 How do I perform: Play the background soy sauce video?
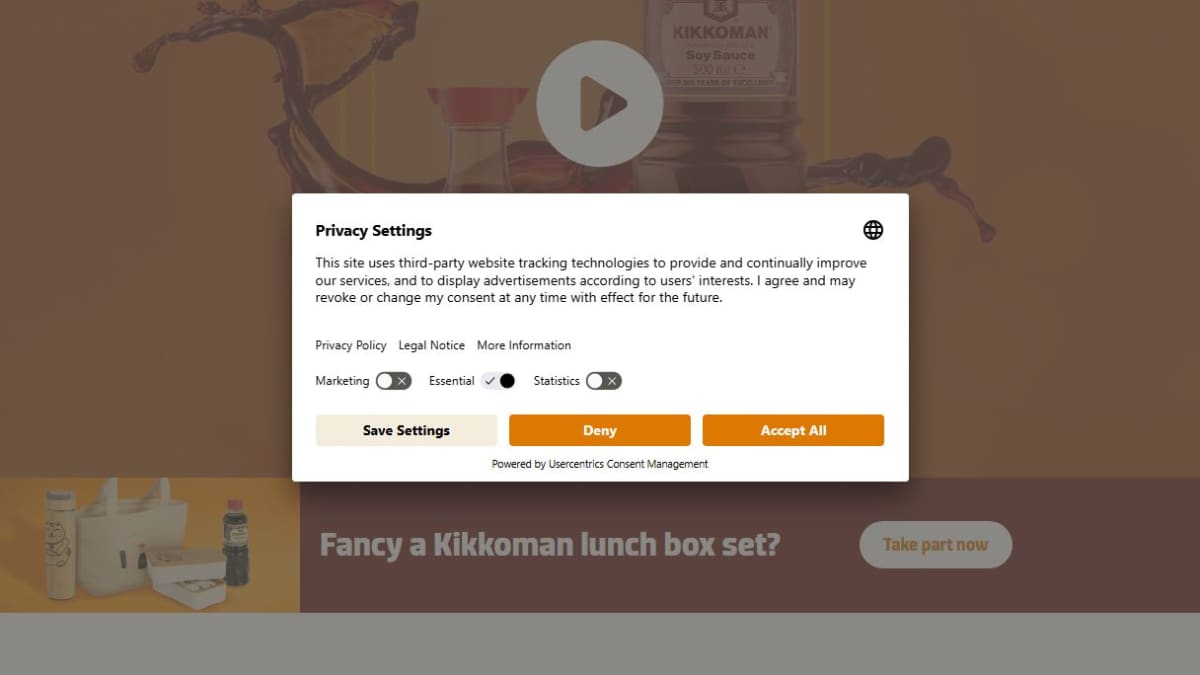pos(600,103)
